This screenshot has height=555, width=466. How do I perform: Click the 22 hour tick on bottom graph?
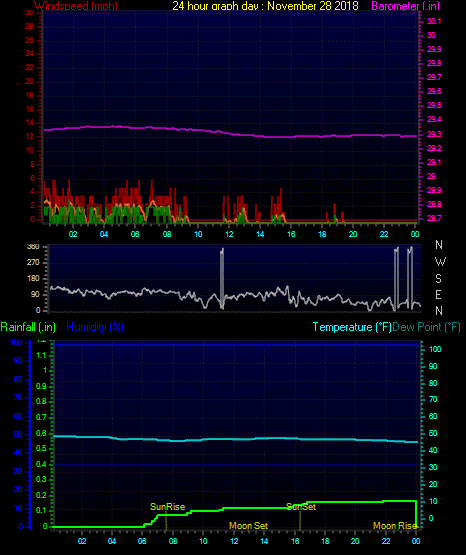click(386, 541)
